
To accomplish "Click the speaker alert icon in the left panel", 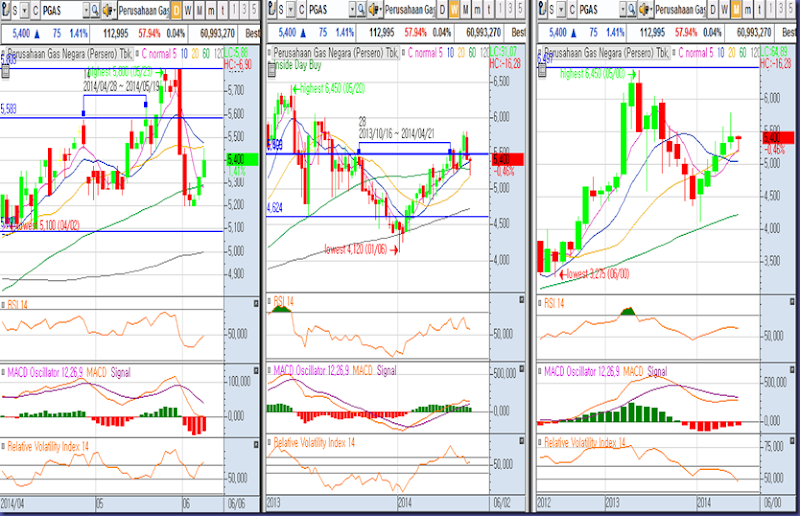I will pyautogui.click(x=107, y=9).
